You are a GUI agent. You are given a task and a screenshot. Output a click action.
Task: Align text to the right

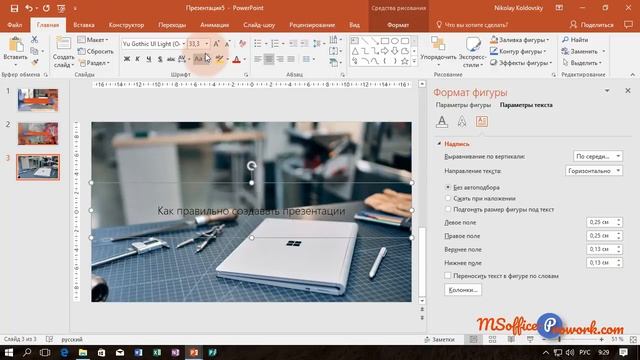(x=280, y=60)
